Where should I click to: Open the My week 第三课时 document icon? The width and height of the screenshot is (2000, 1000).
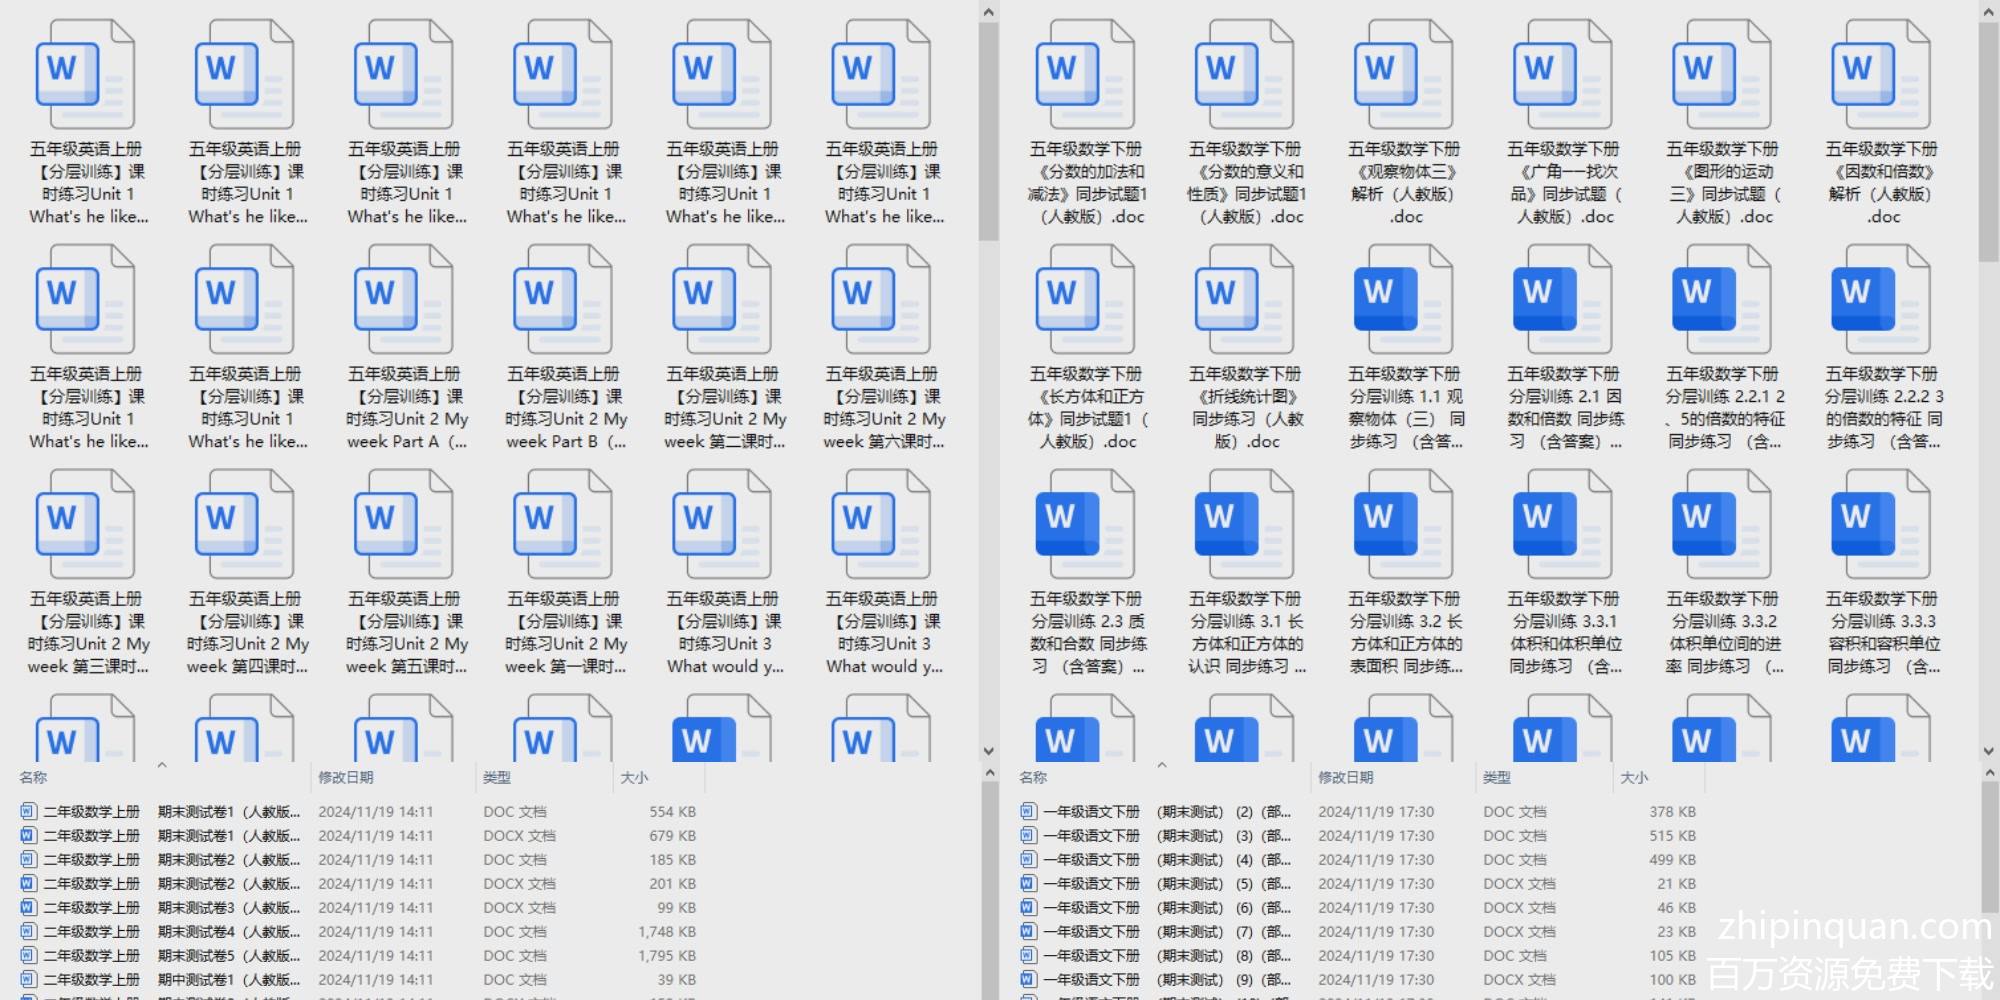tap(86, 525)
